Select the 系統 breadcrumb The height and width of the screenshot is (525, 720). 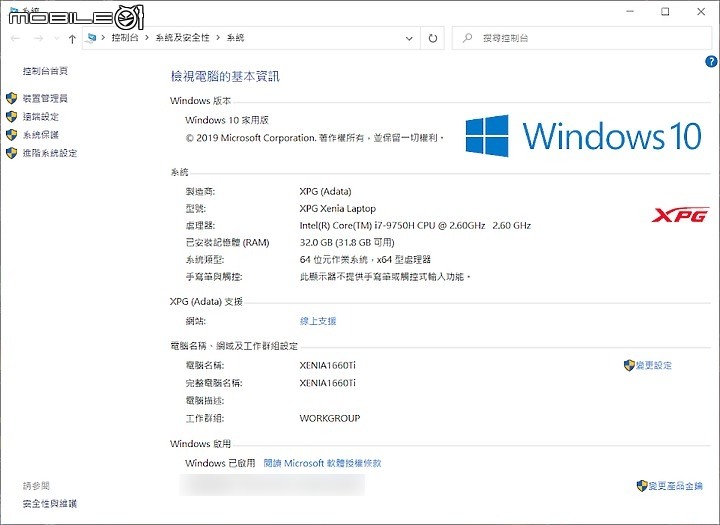tap(236, 38)
